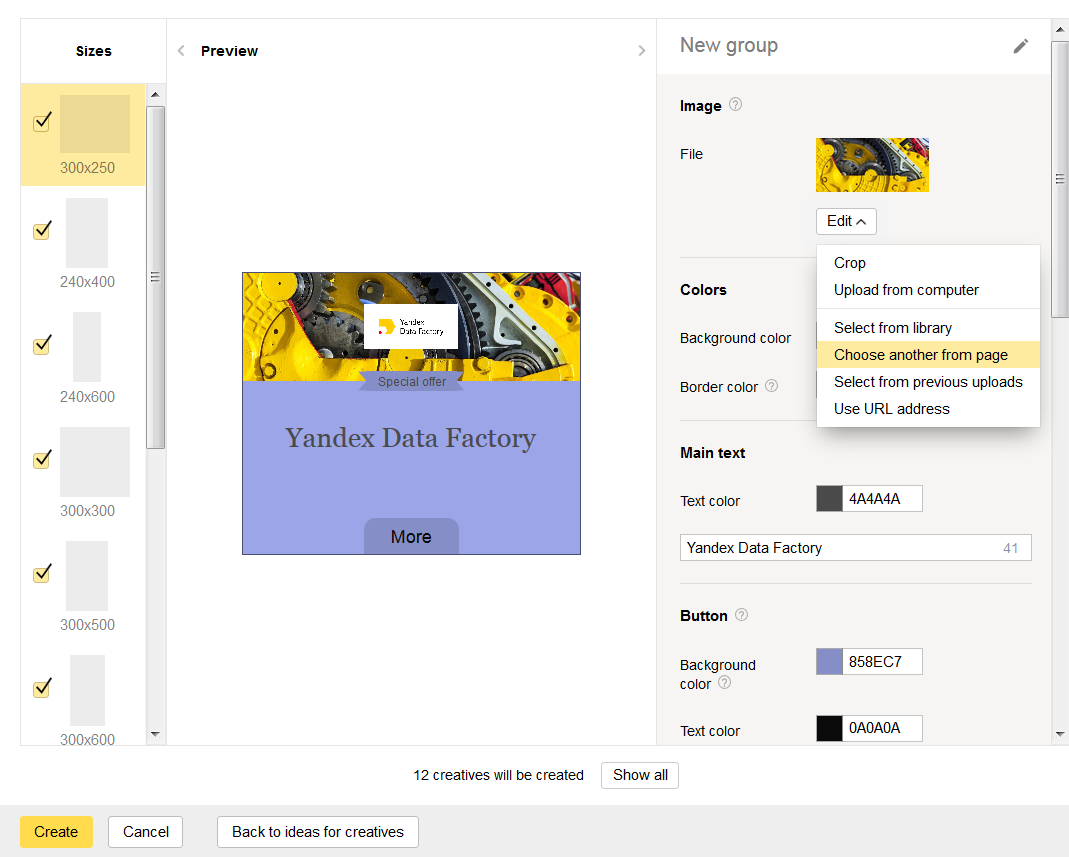Collapse the Edit image dropdown
1069x857 pixels.
(846, 221)
